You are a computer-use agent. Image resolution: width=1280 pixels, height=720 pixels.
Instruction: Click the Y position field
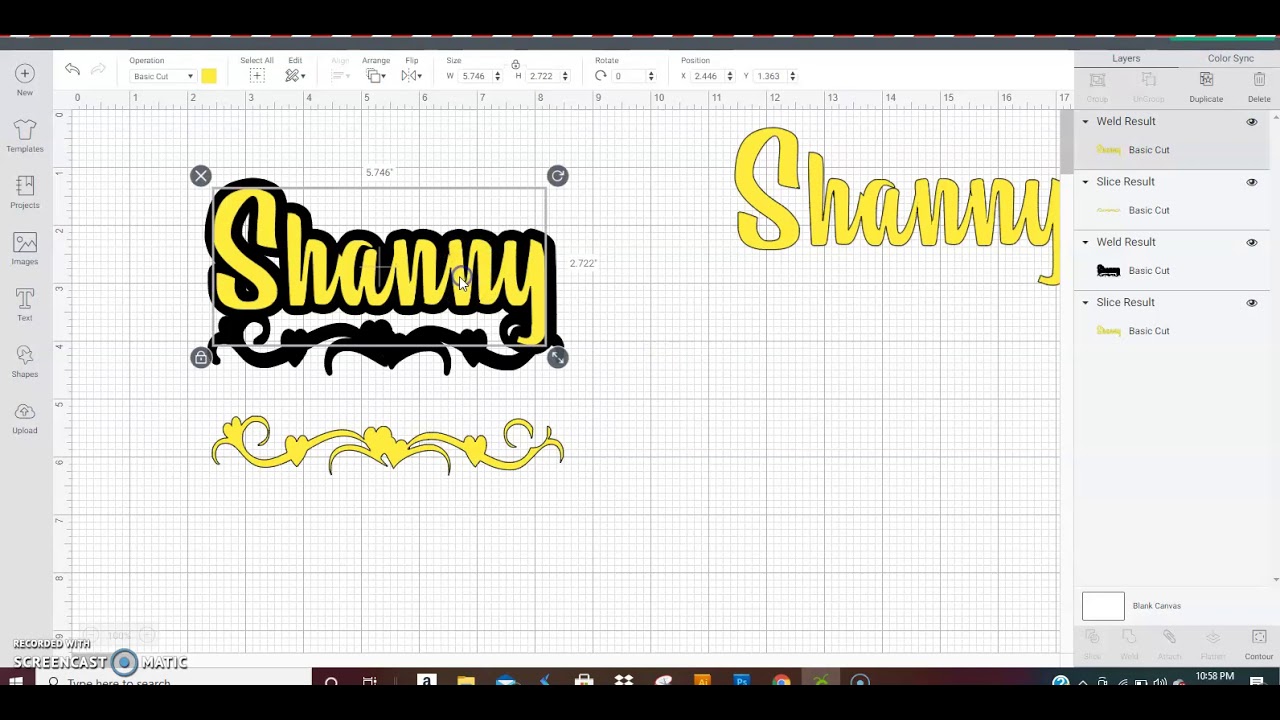(770, 76)
